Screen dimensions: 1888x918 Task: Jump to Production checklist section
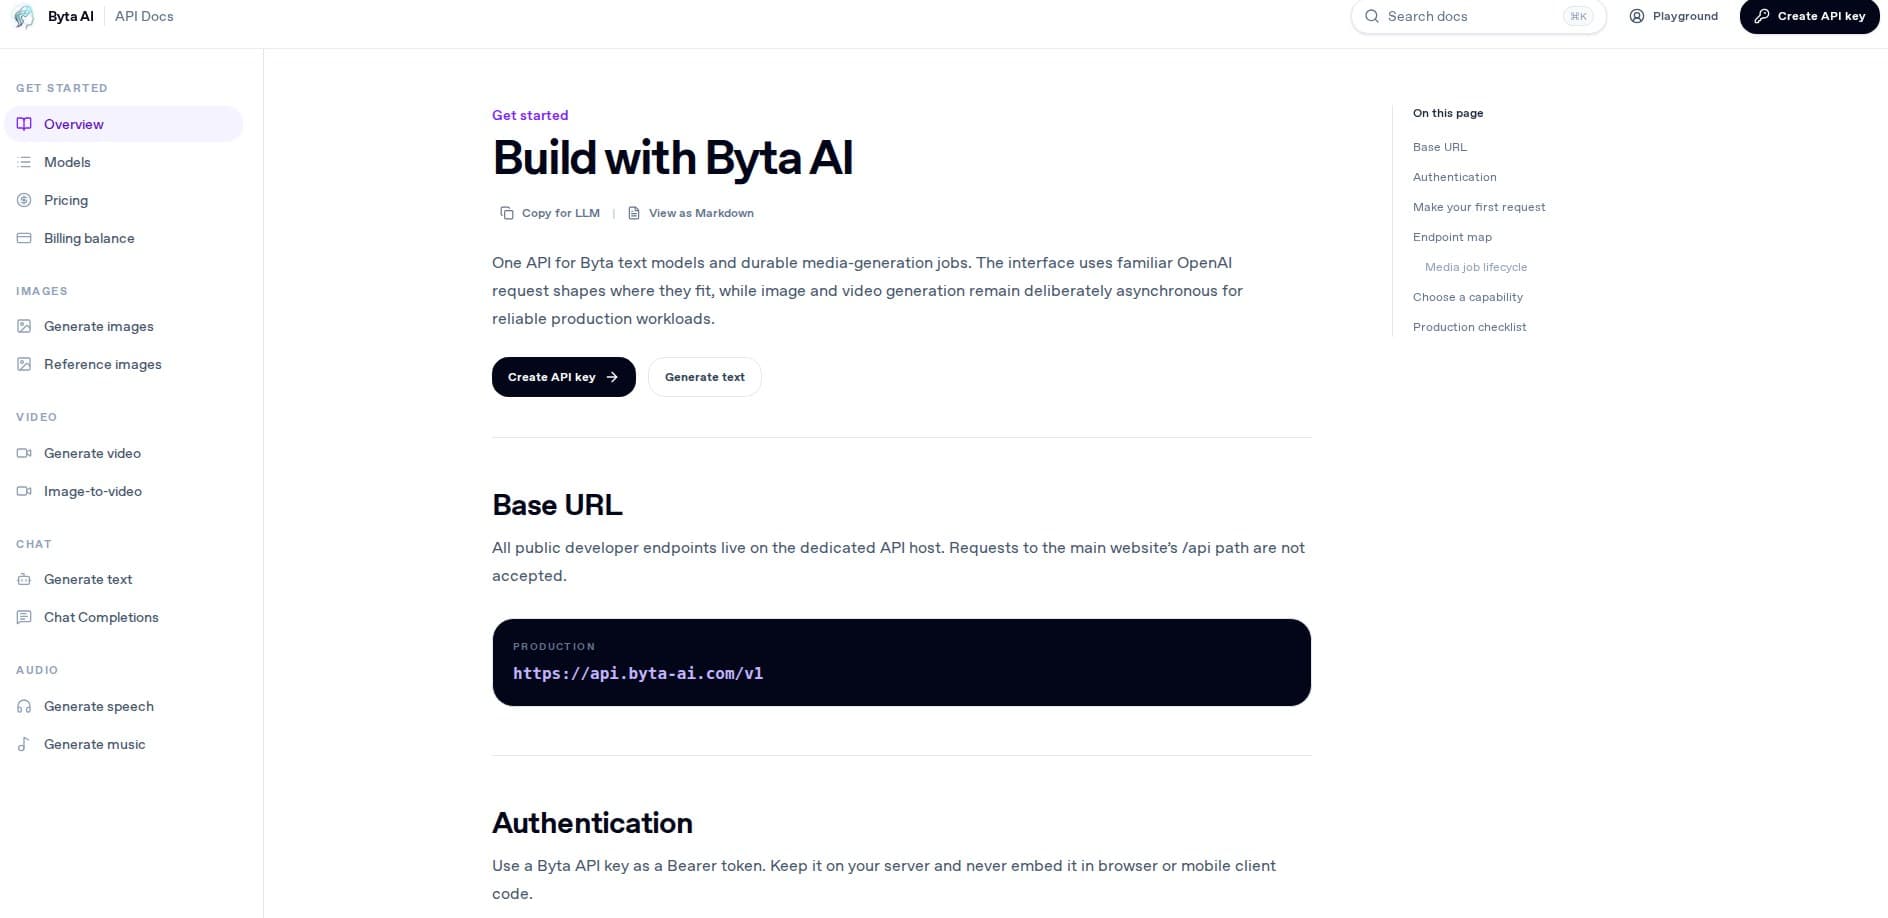point(1470,327)
